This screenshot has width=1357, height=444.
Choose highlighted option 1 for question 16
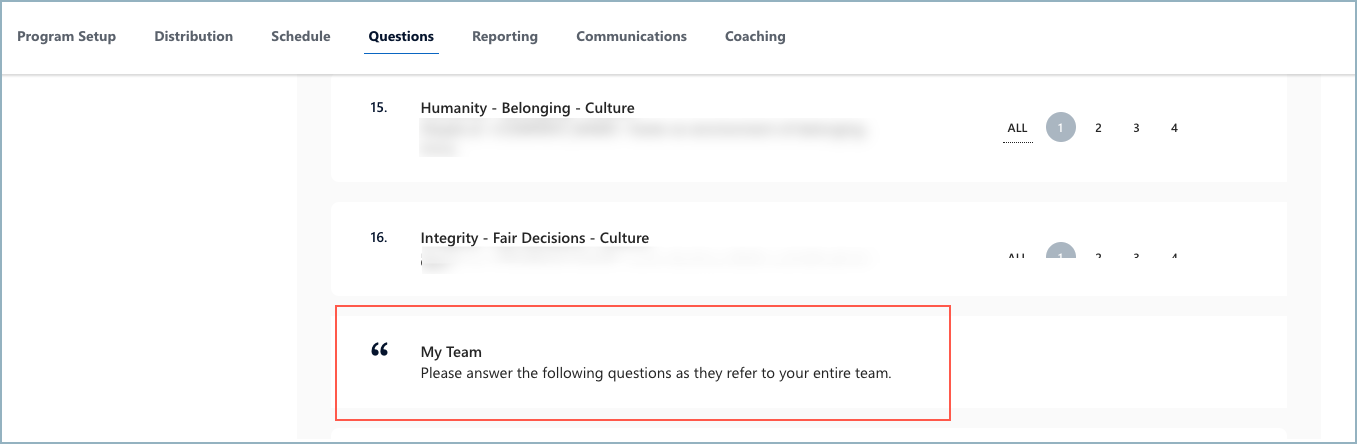point(1061,253)
